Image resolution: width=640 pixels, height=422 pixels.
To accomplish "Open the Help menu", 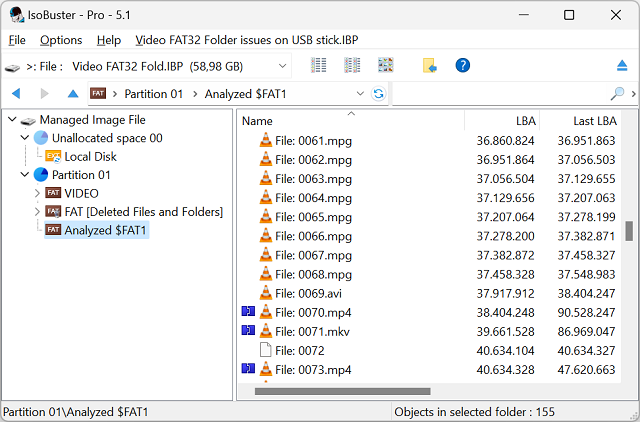I will (x=109, y=40).
